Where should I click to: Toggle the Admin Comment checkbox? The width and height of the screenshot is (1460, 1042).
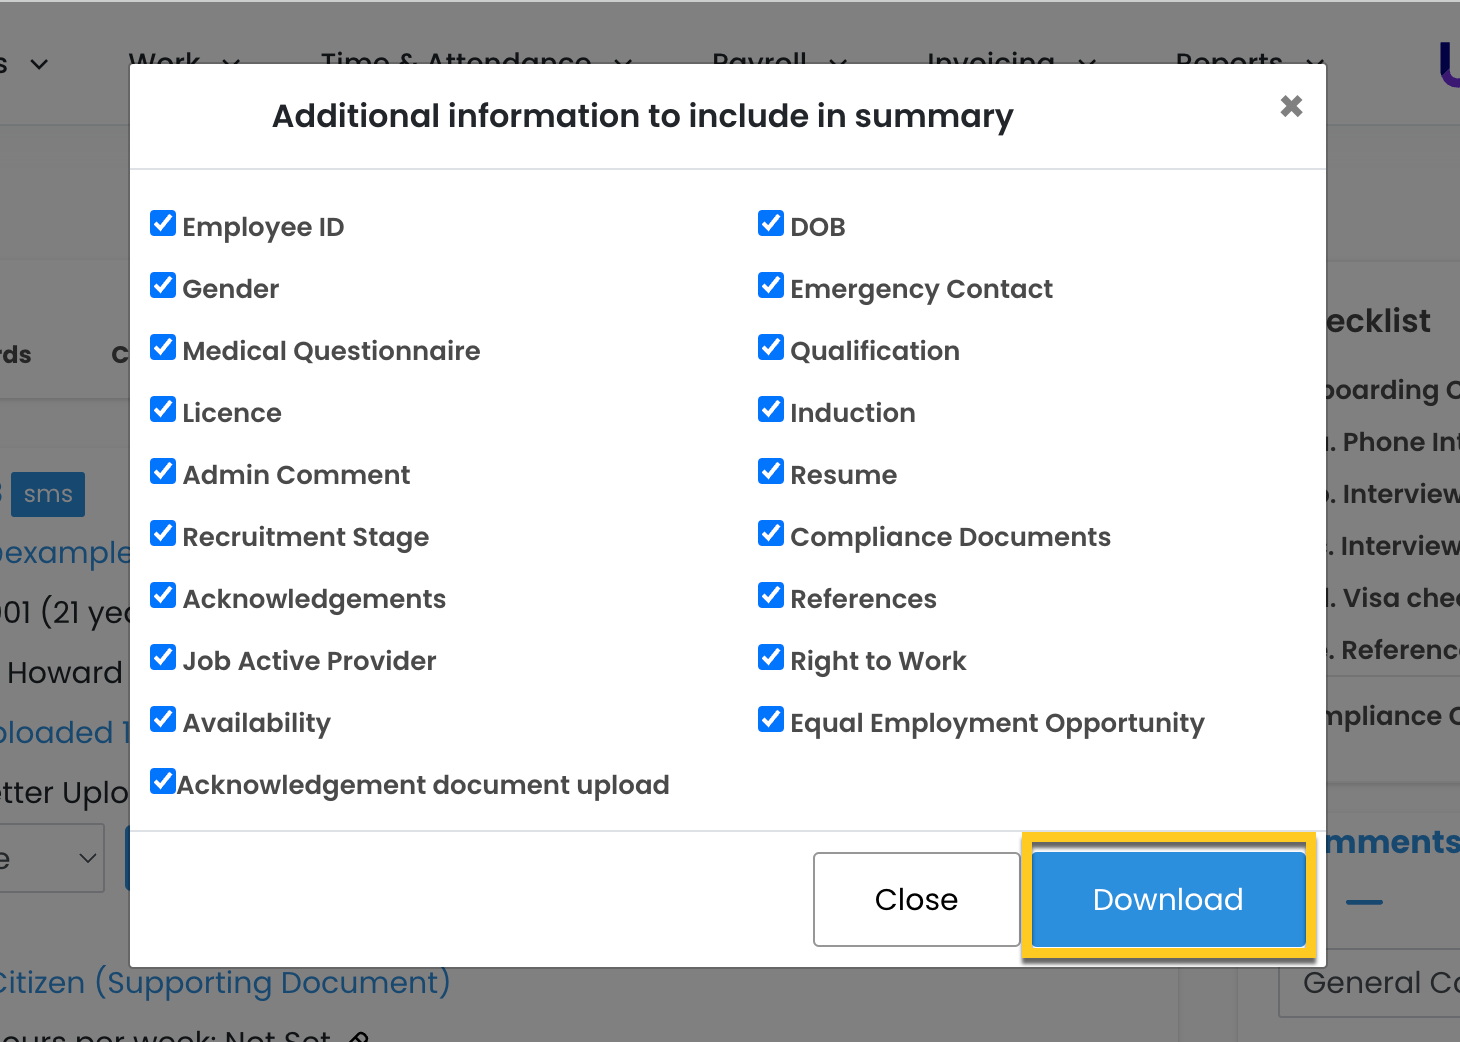163,472
